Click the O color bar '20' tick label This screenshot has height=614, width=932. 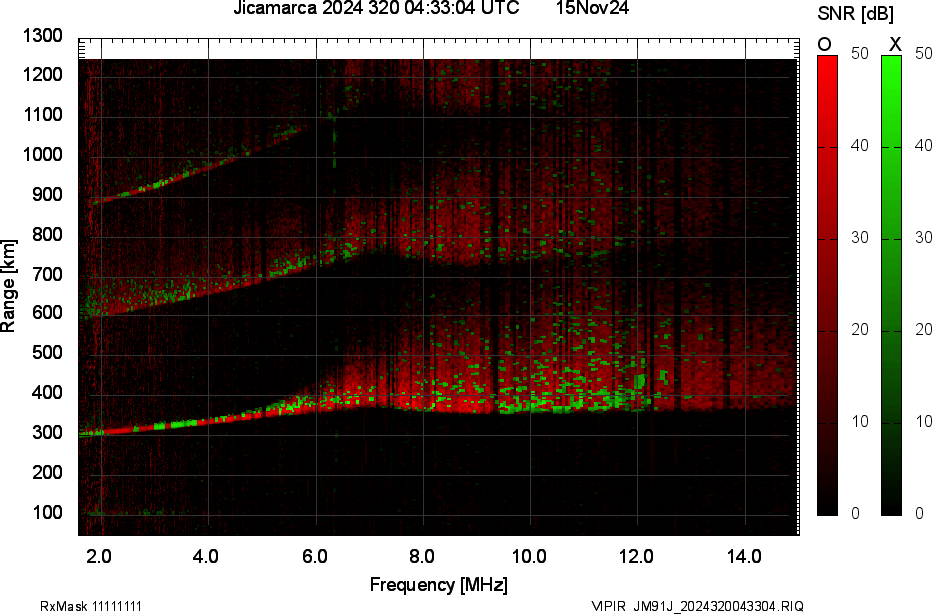coord(859,329)
